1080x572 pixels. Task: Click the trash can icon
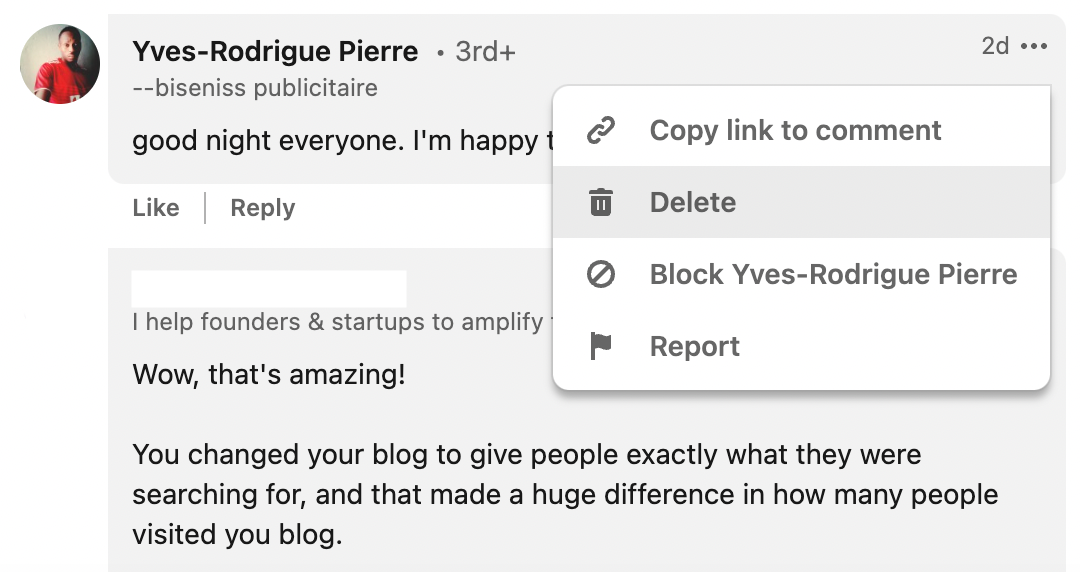pyautogui.click(x=600, y=202)
